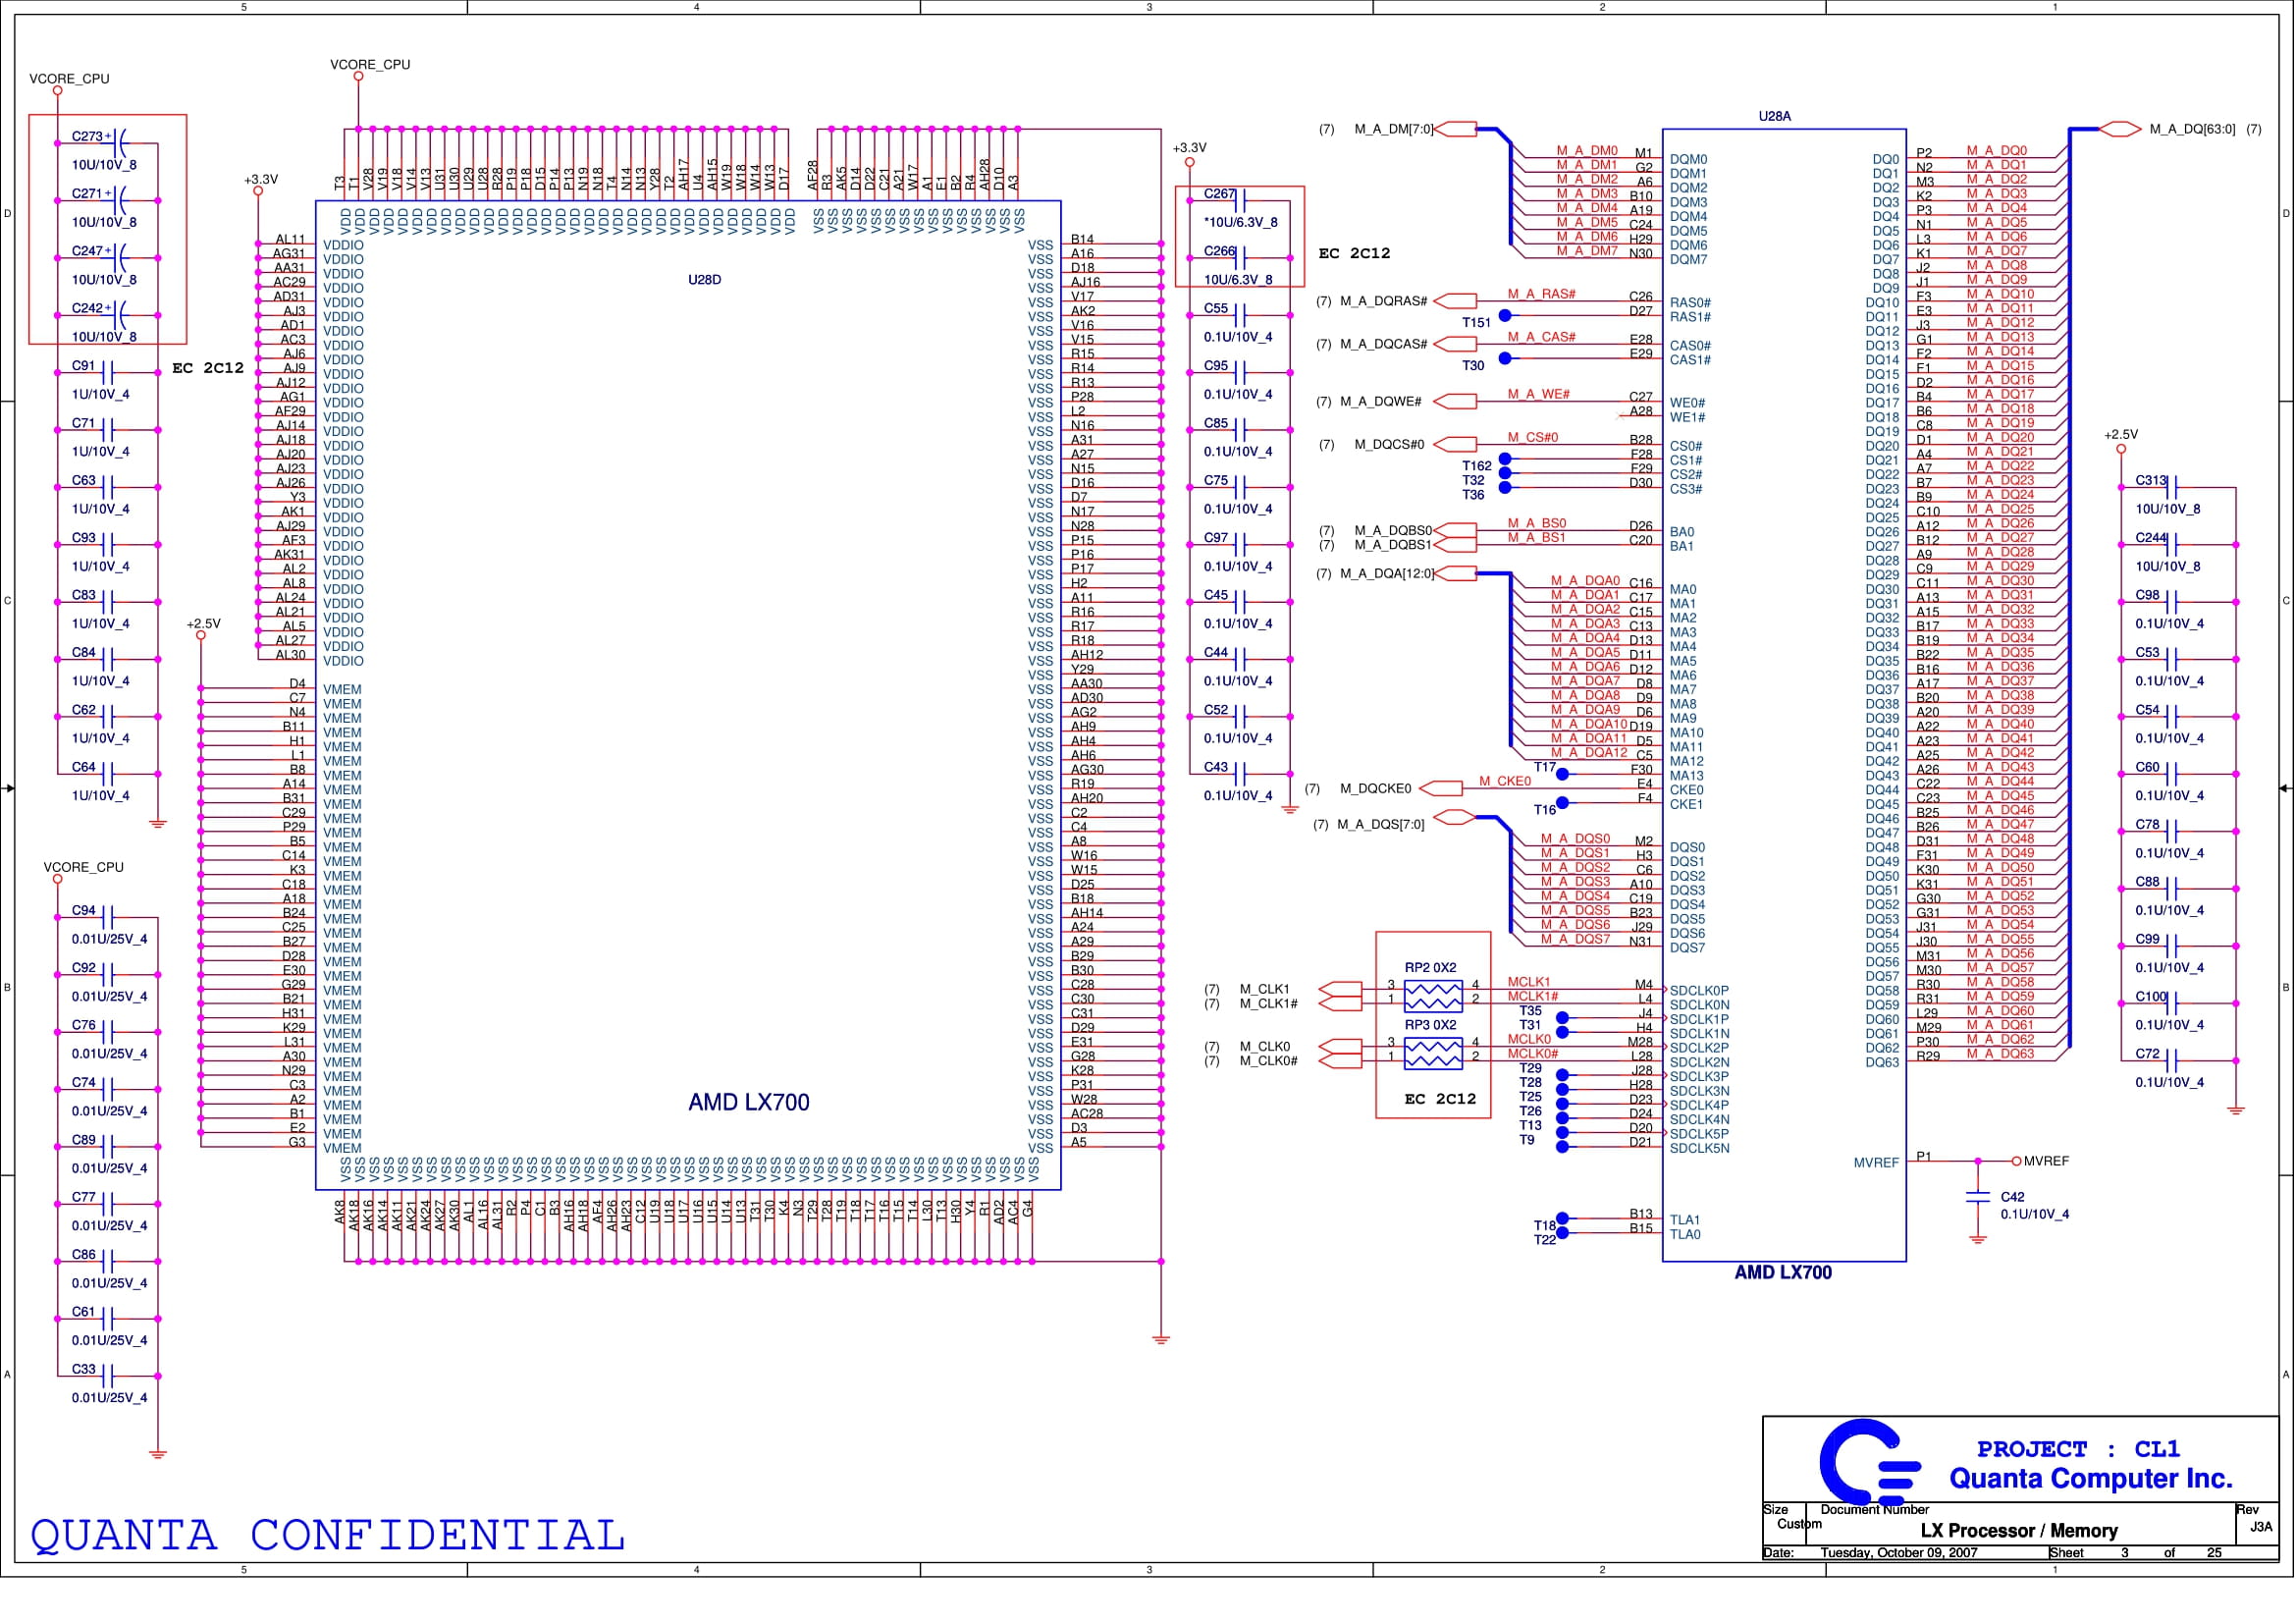Image resolution: width=2296 pixels, height=1624 pixels.
Task: Click the Quanta Computer logo in the title block
Action: (x=1870, y=1462)
